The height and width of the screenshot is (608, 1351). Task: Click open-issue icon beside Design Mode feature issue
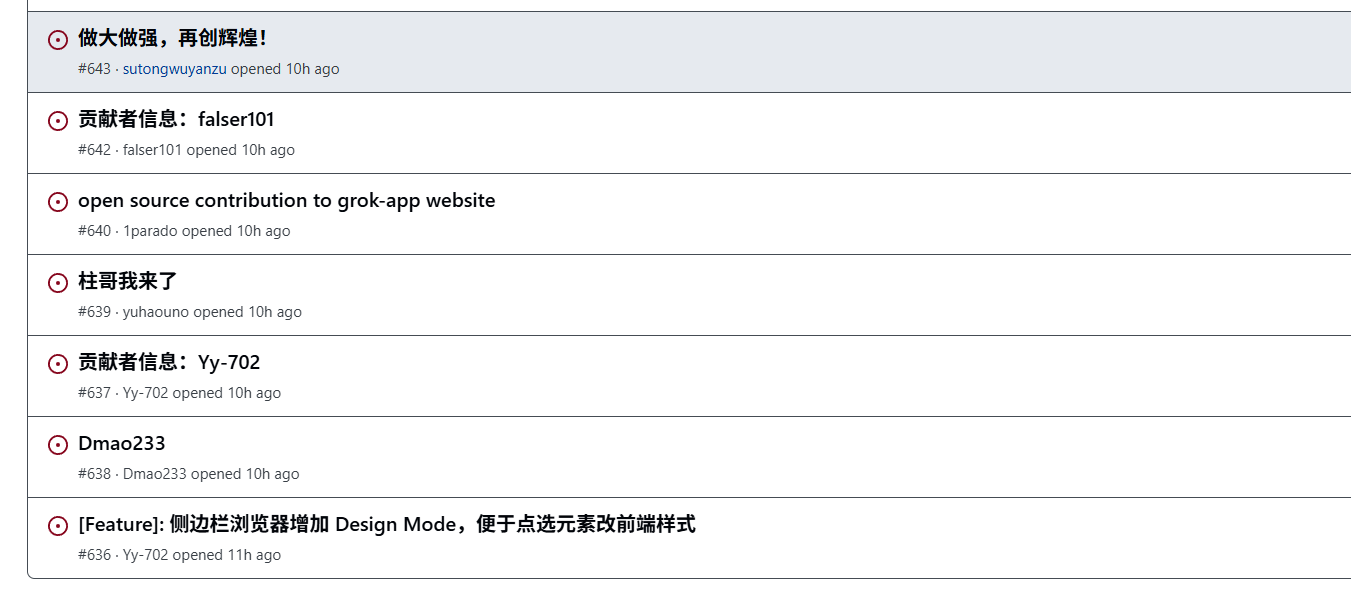58,526
